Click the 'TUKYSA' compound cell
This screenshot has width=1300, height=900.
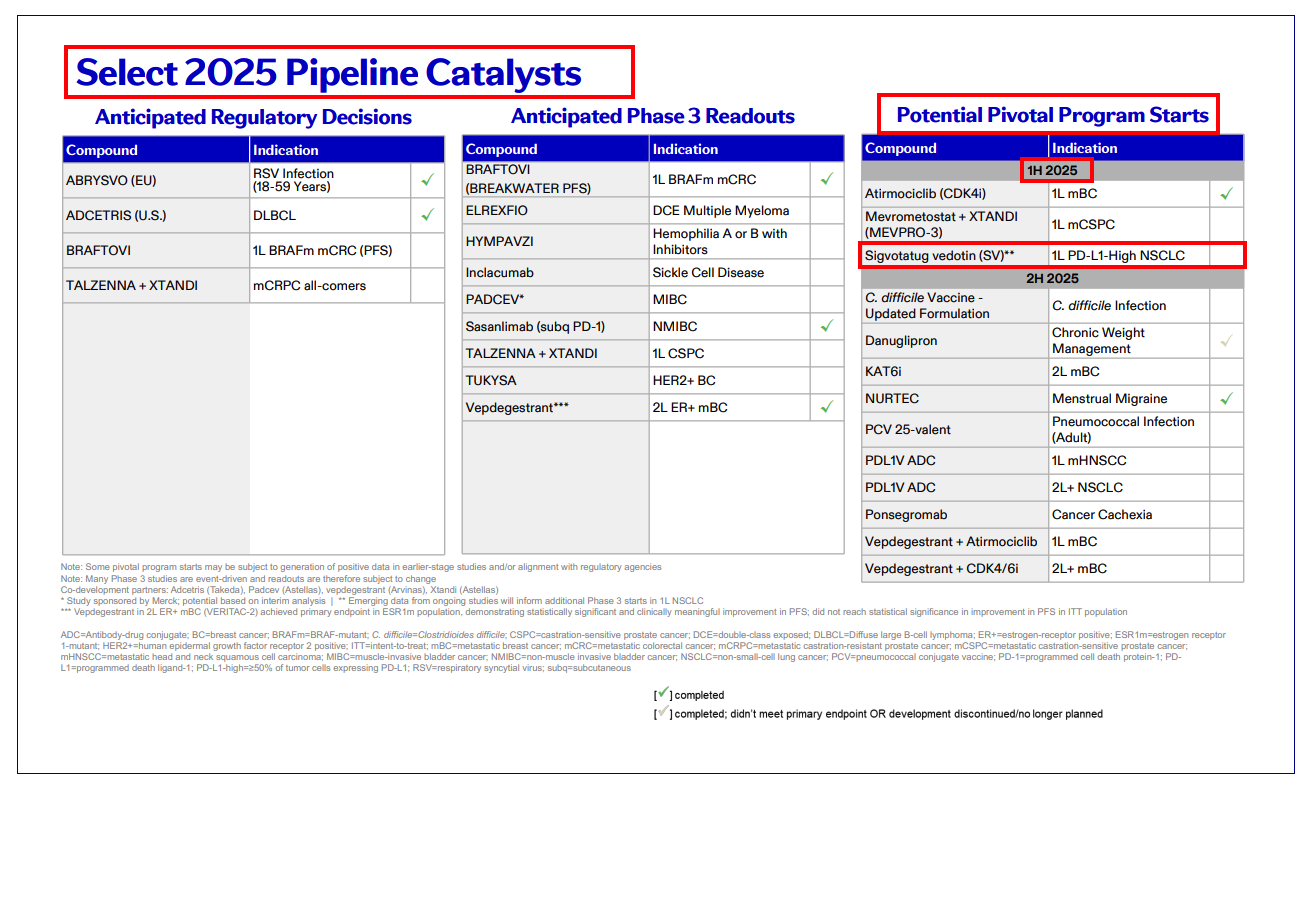tap(556, 380)
